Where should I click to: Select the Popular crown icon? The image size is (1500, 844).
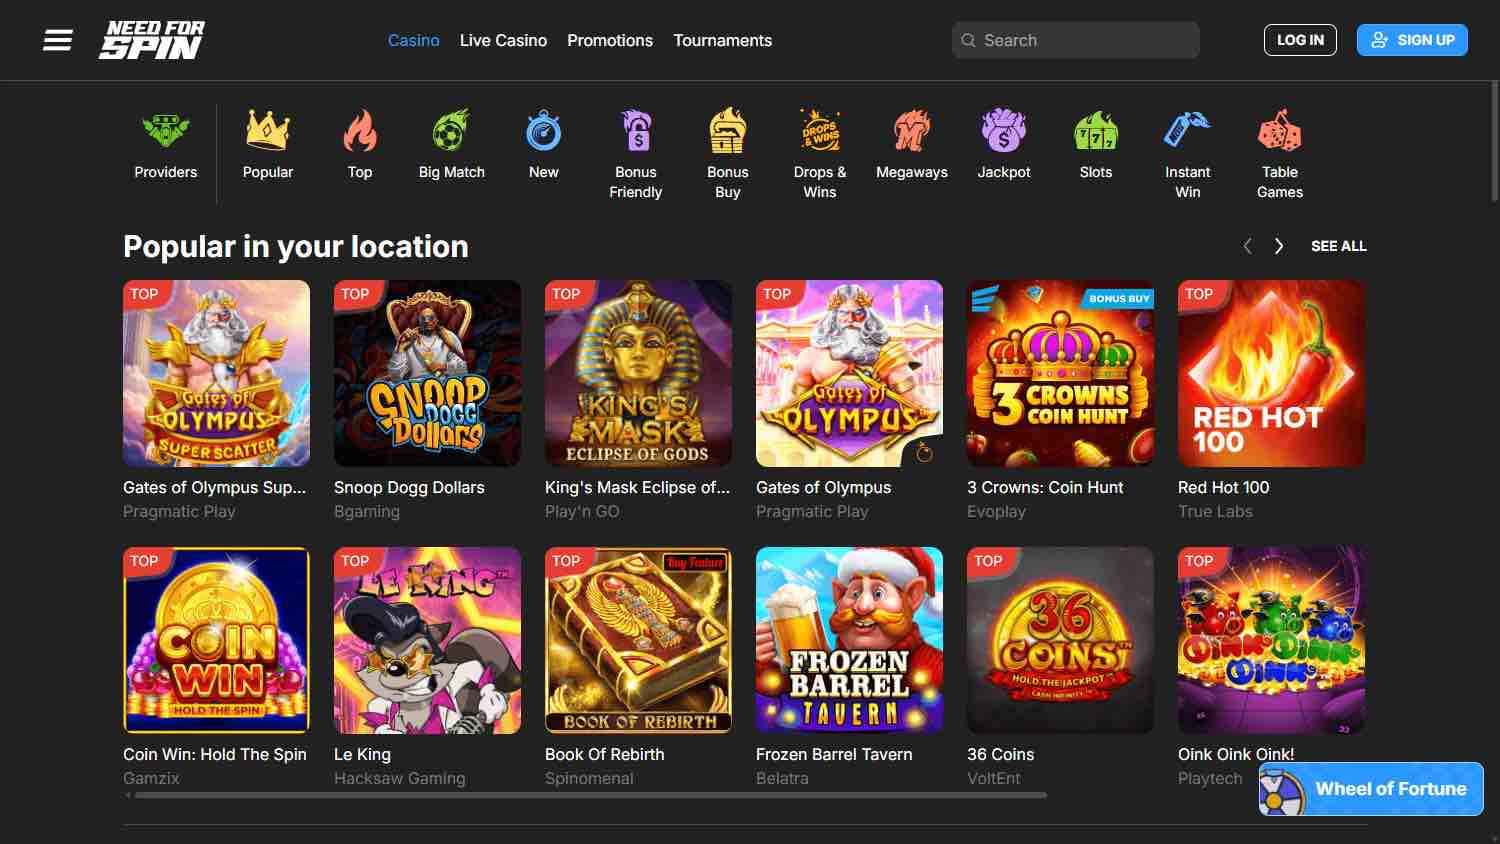point(268,131)
